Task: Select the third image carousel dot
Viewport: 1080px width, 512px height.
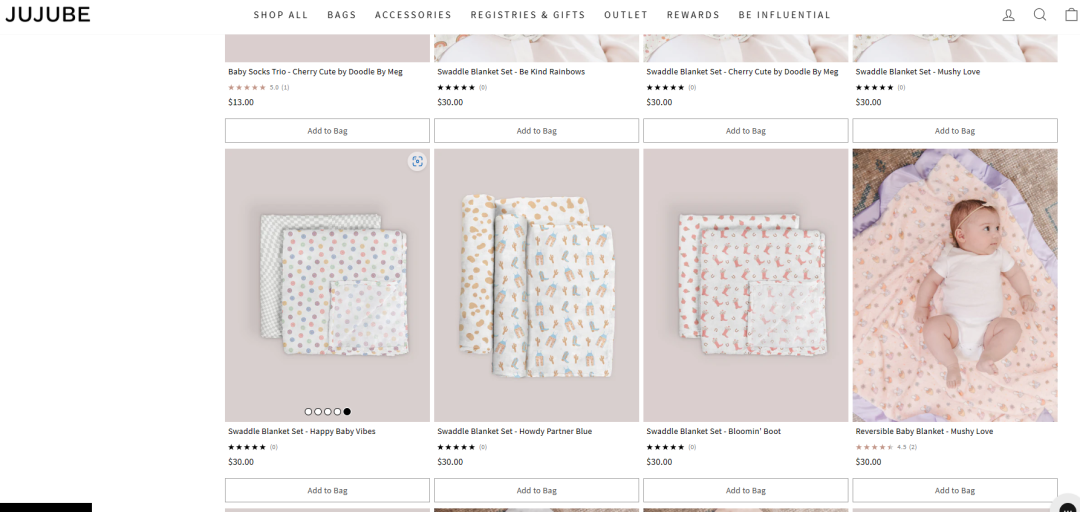Action: tap(328, 411)
